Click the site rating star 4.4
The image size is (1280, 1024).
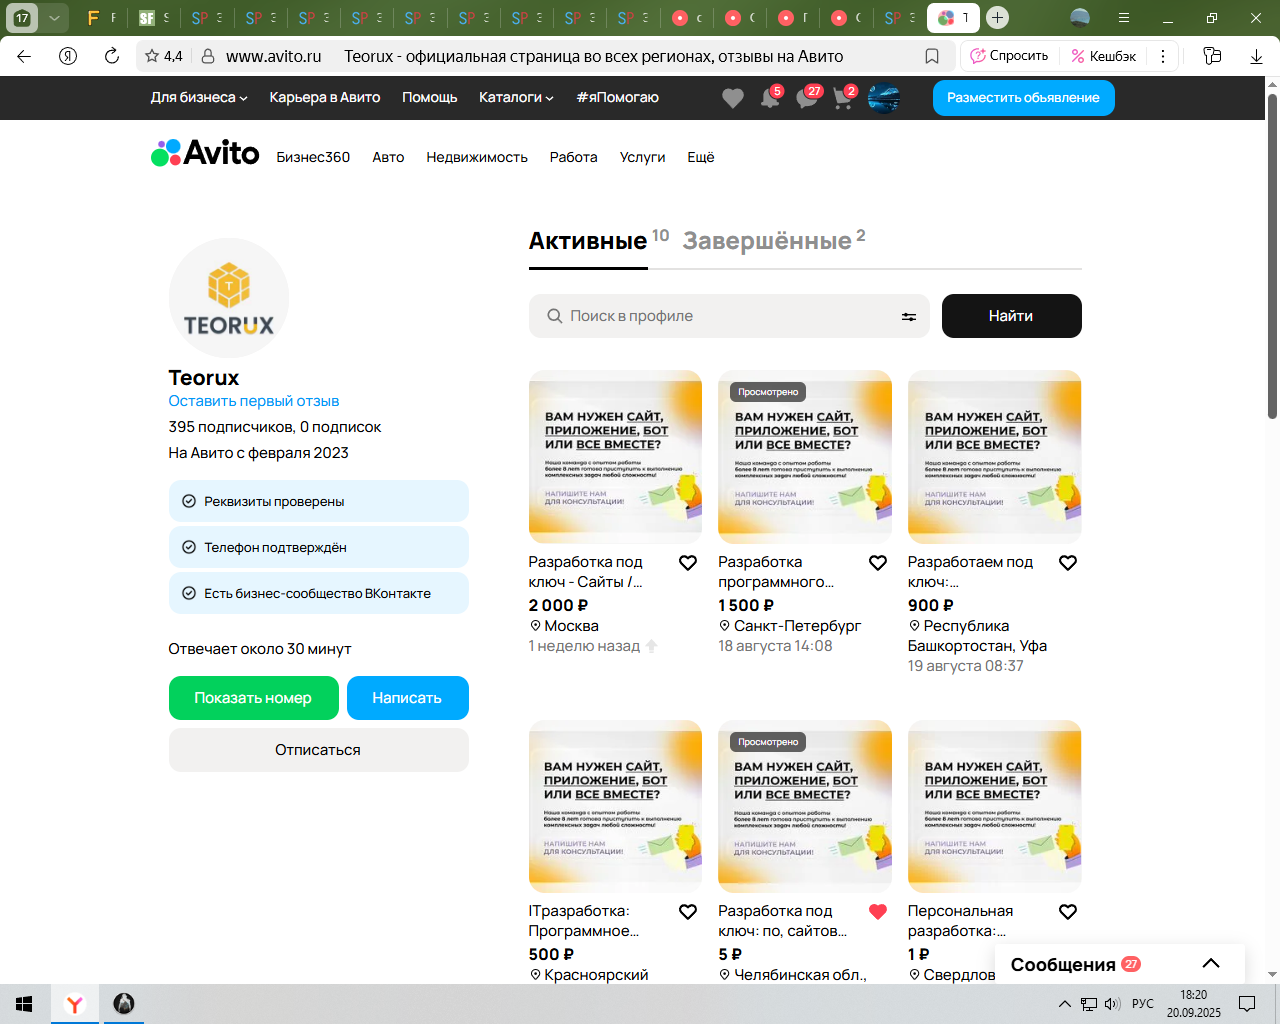164,56
